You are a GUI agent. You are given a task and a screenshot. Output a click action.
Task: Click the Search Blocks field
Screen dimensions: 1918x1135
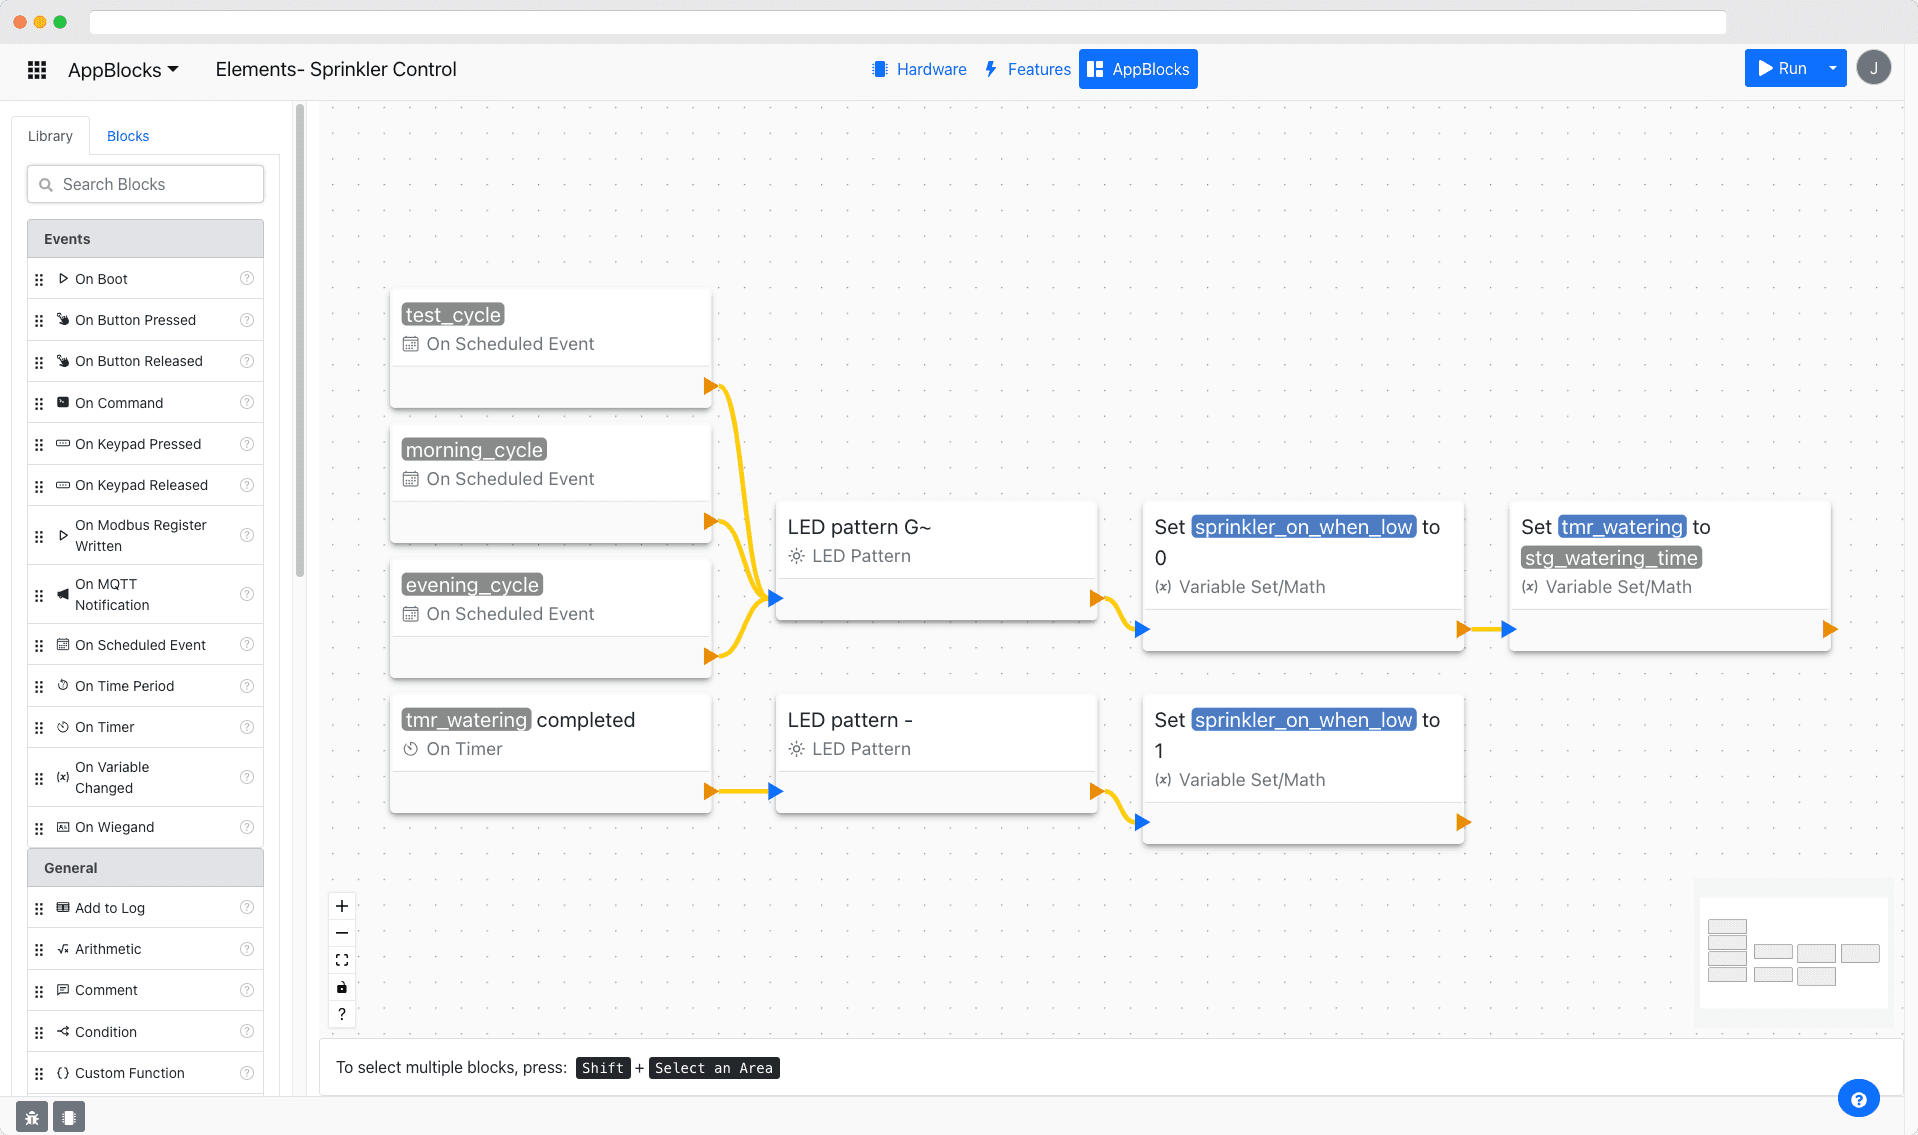pyautogui.click(x=145, y=184)
